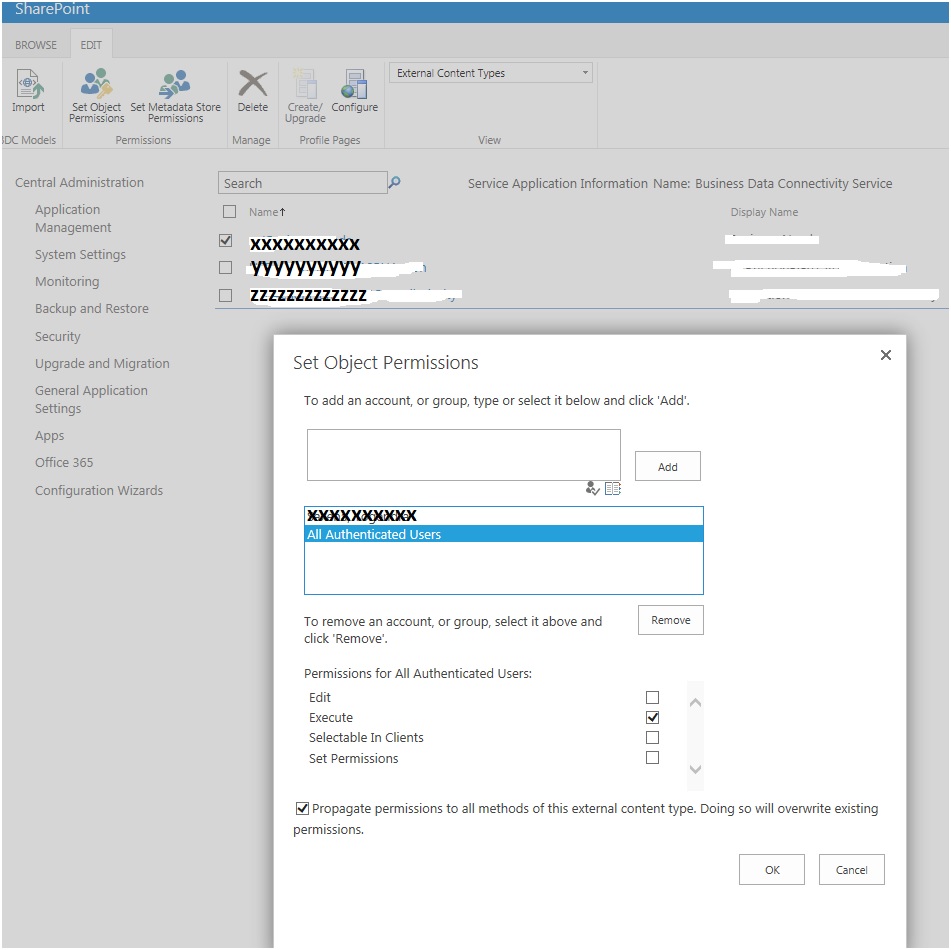Image resolution: width=951 pixels, height=950 pixels.
Task: Open the External Content Types dropdown
Action: click(491, 73)
